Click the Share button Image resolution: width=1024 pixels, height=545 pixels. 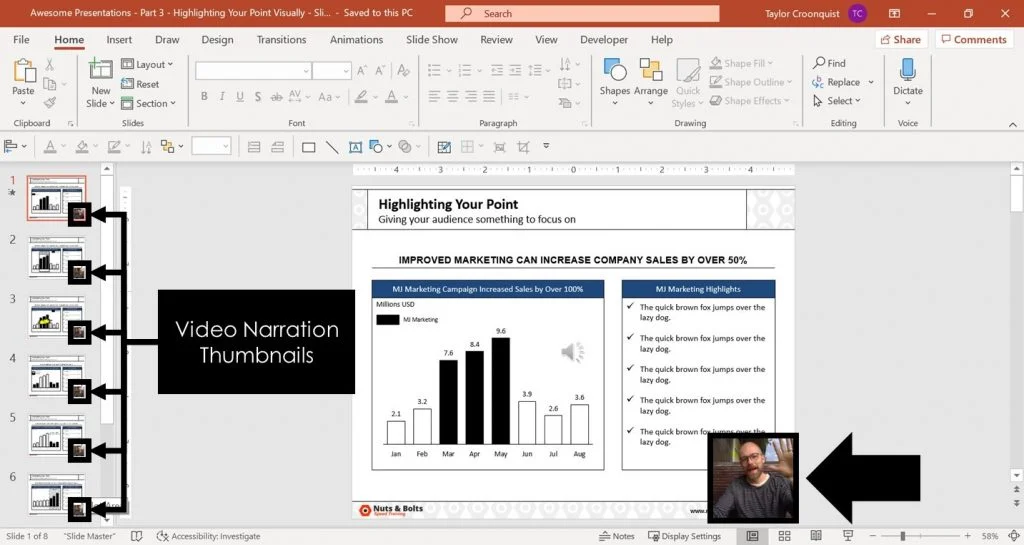point(901,39)
